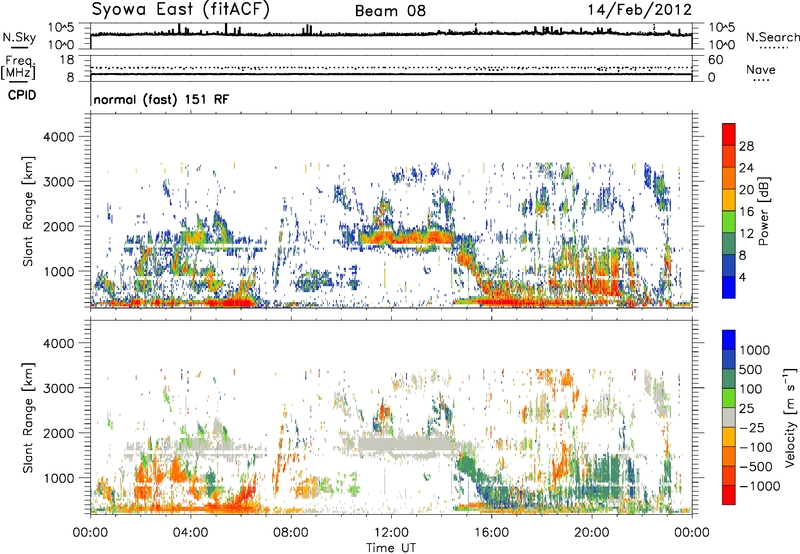Click the '-1000' tick on velocity colorbar
The height and width of the screenshot is (554, 800).
pyautogui.click(x=759, y=486)
